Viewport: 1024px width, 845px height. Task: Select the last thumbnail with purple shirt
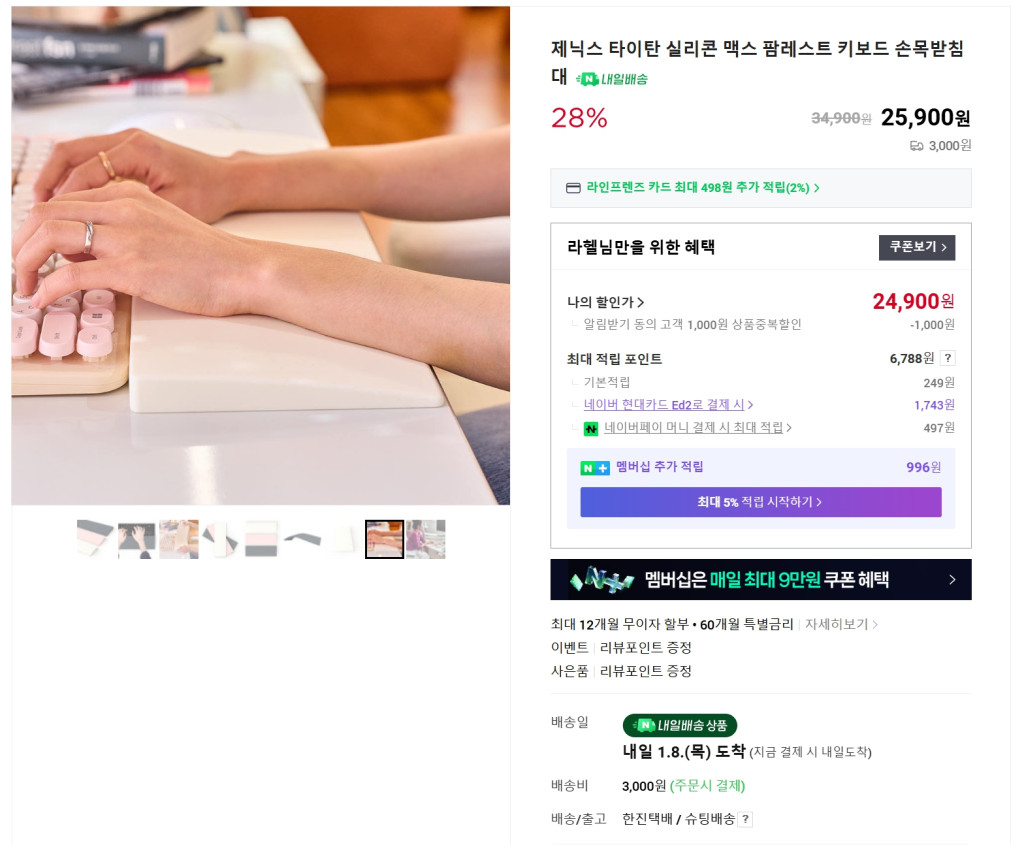tap(426, 539)
